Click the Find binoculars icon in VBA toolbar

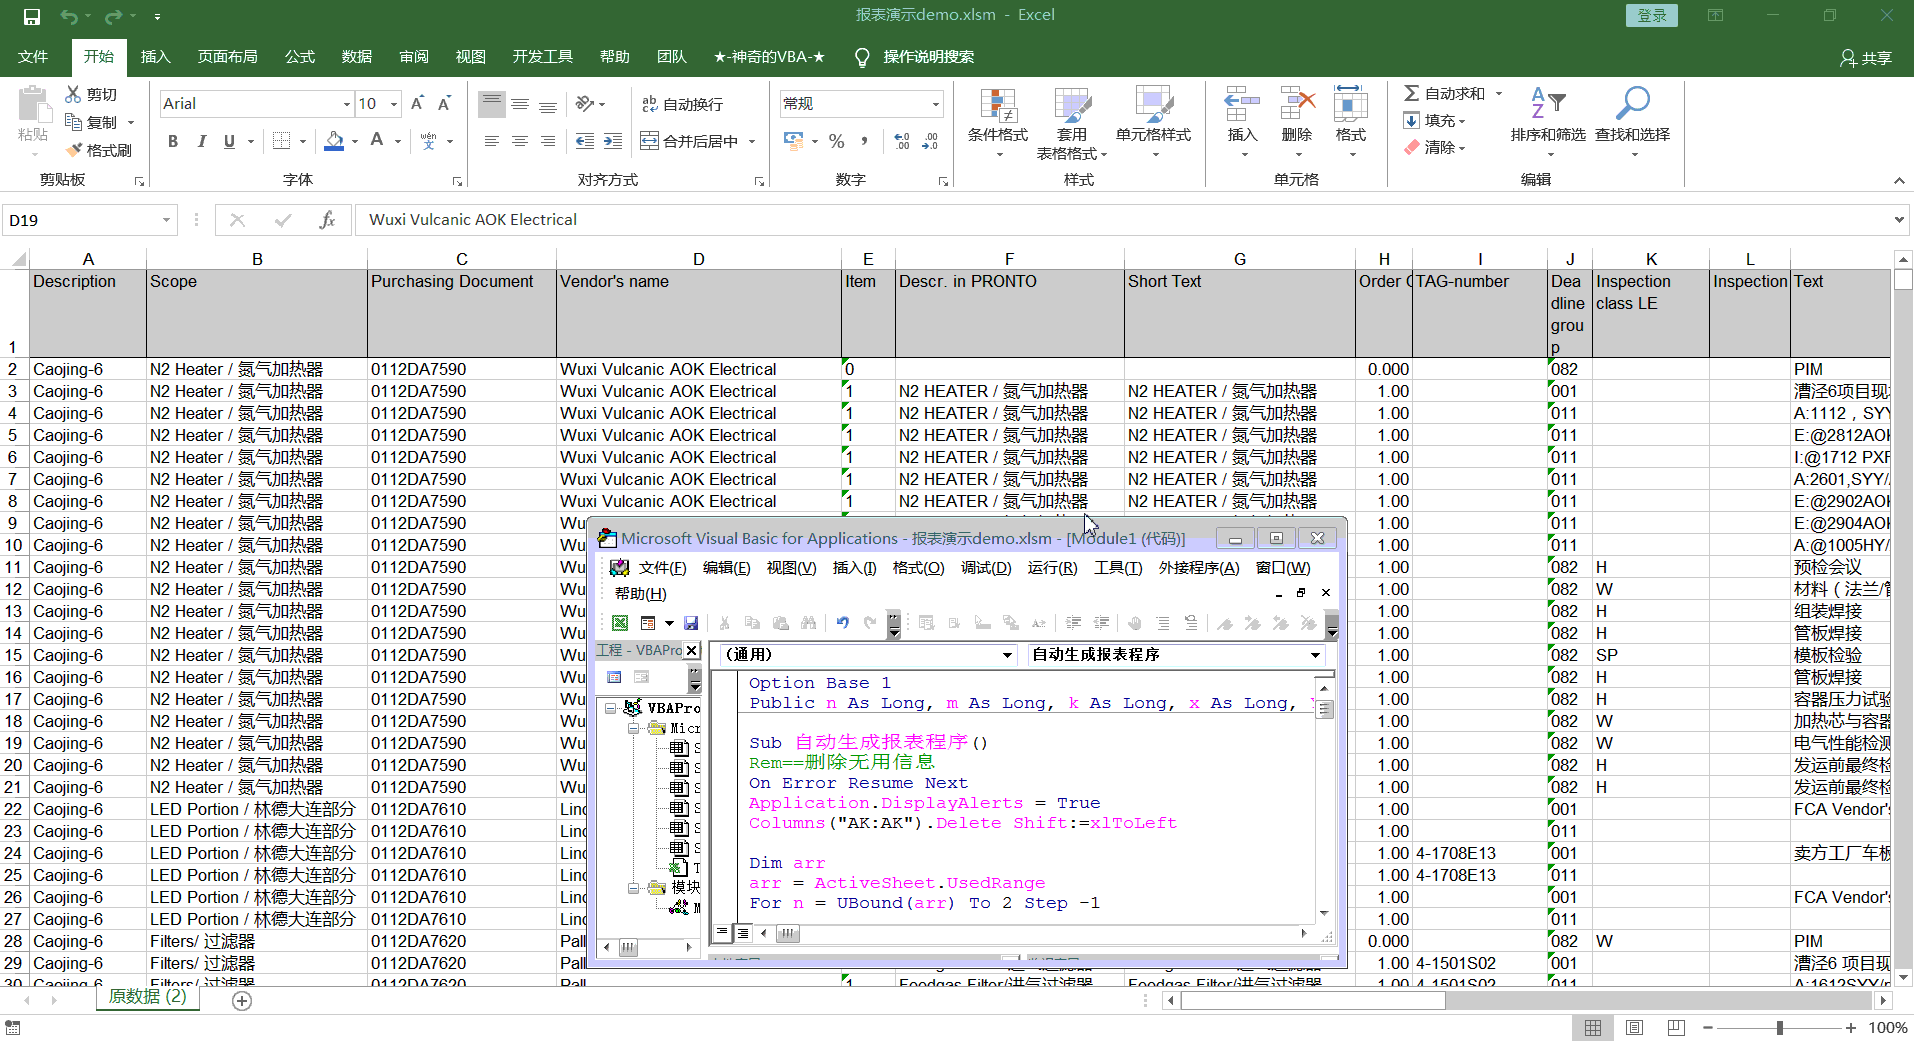(809, 623)
